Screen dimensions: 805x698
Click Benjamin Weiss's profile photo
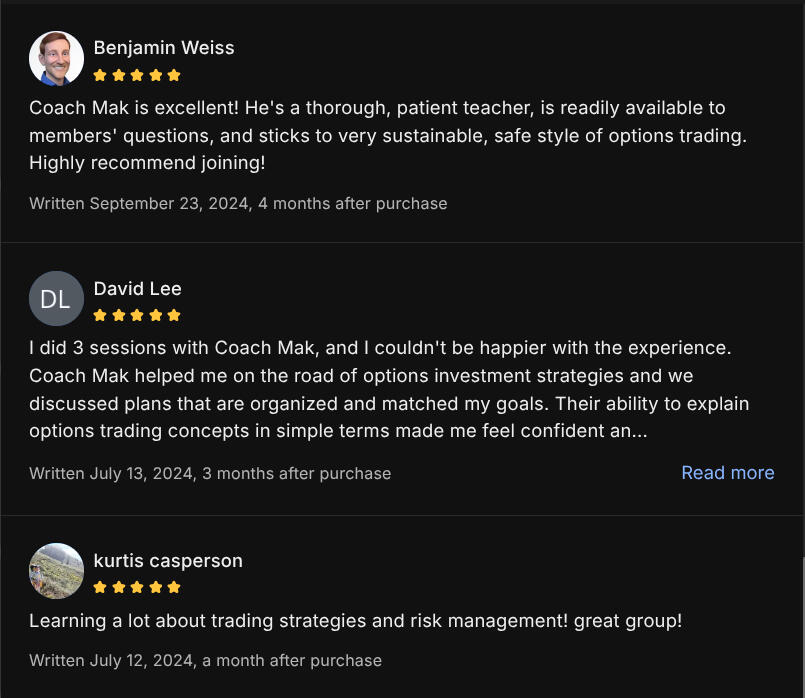pyautogui.click(x=56, y=58)
